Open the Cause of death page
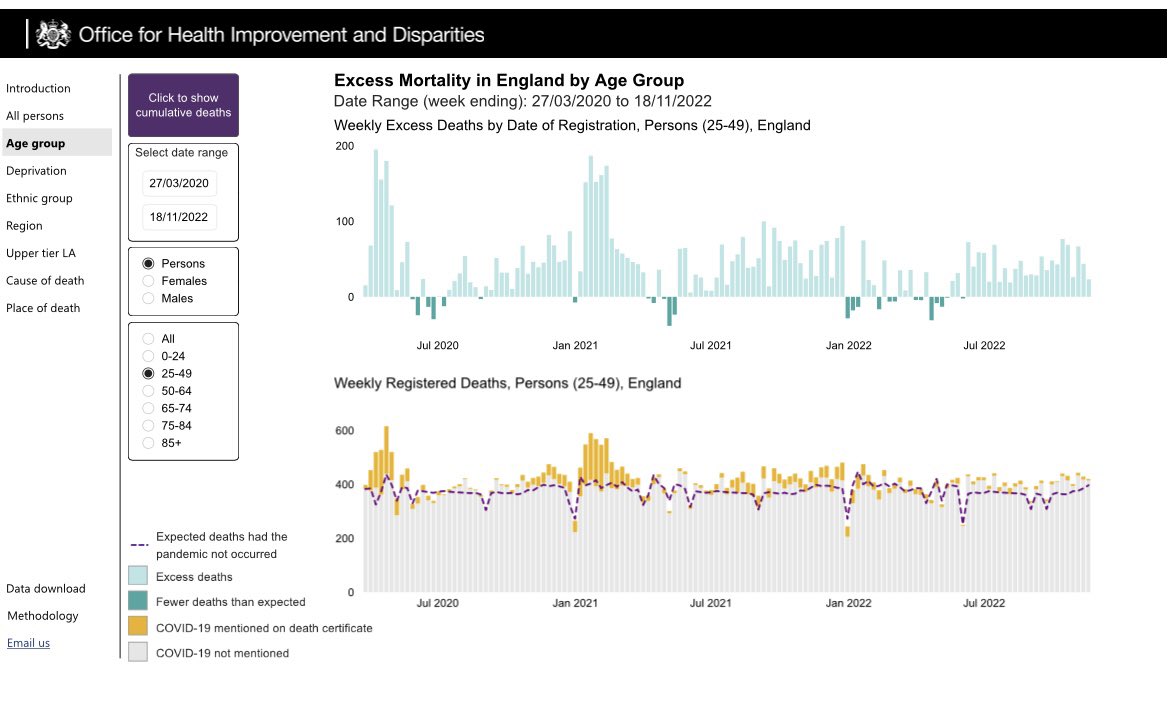Viewport: 1170px width, 720px height. pyautogui.click(x=46, y=281)
